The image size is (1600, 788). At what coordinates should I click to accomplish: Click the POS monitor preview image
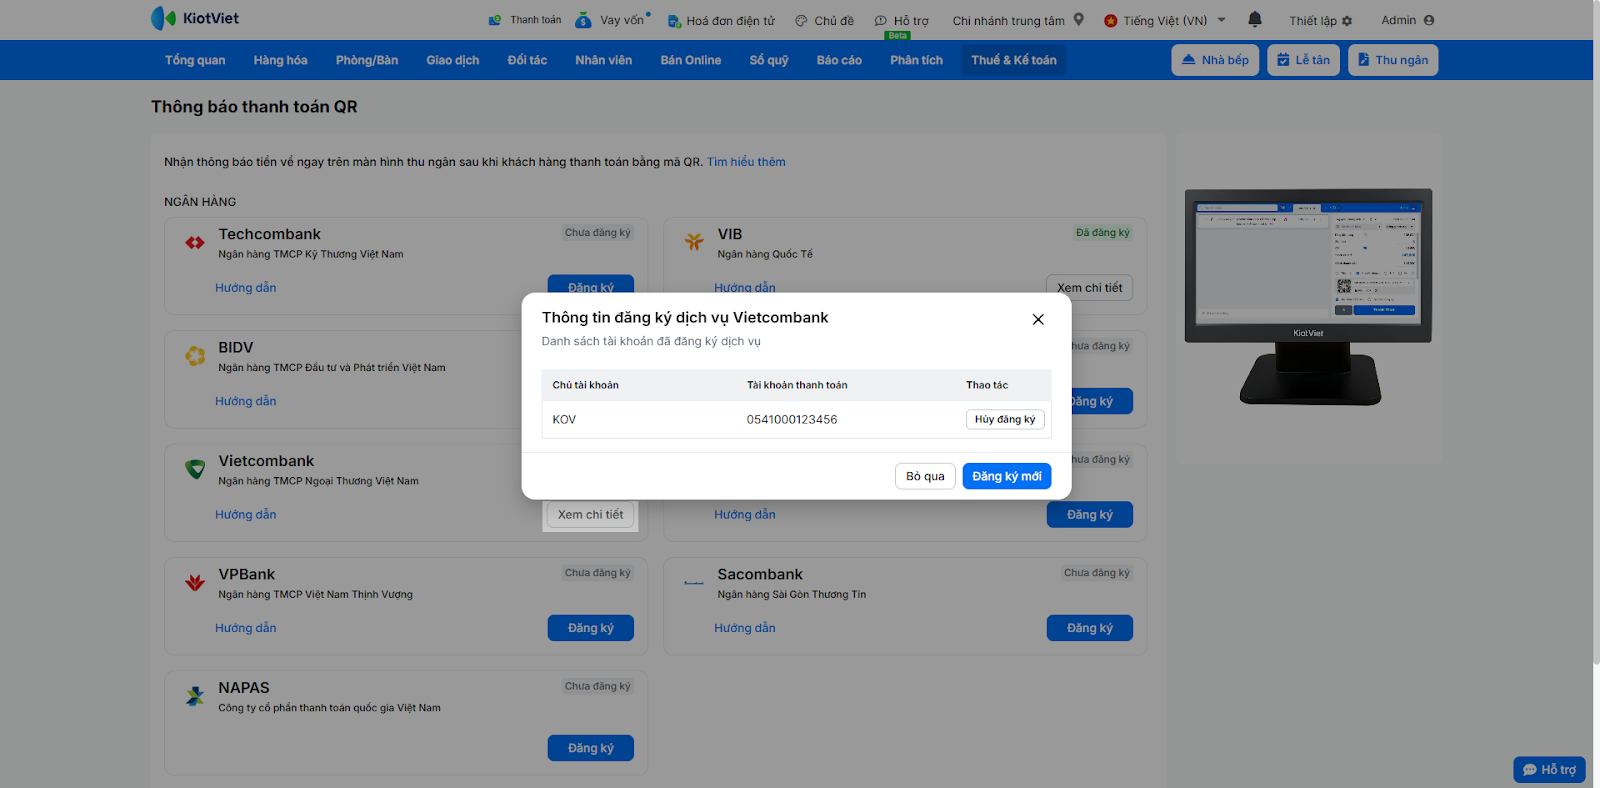click(x=1309, y=296)
